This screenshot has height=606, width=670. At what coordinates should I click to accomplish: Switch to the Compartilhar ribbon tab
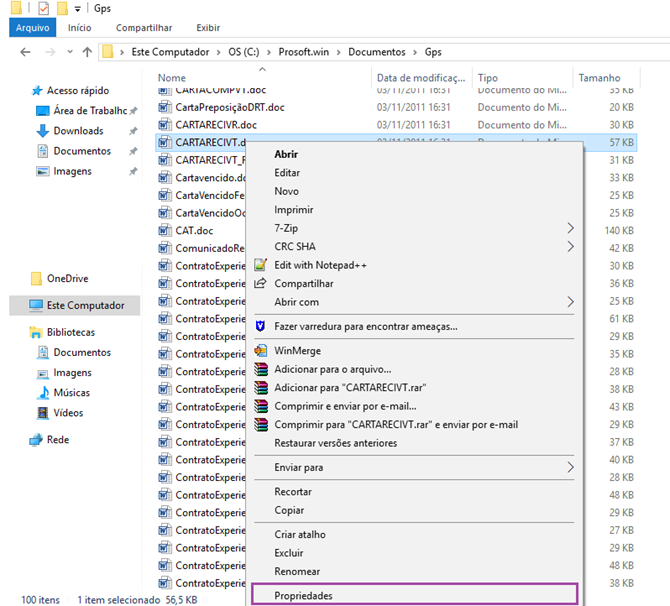point(144,28)
